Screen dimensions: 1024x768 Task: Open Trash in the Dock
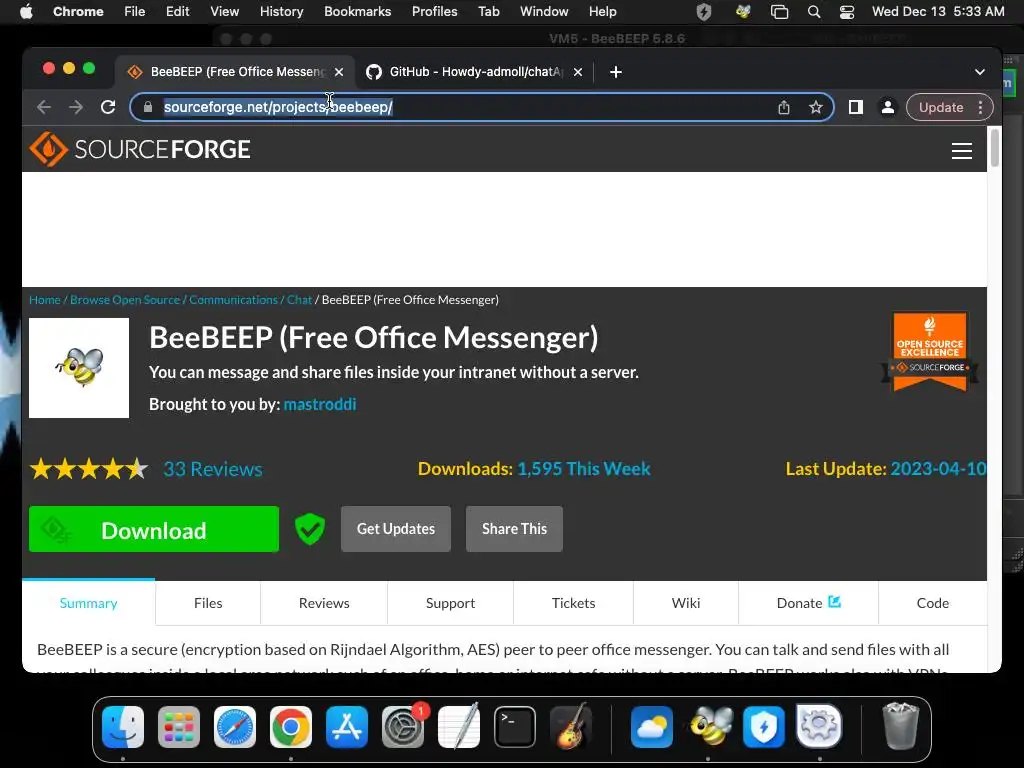pyautogui.click(x=901, y=726)
